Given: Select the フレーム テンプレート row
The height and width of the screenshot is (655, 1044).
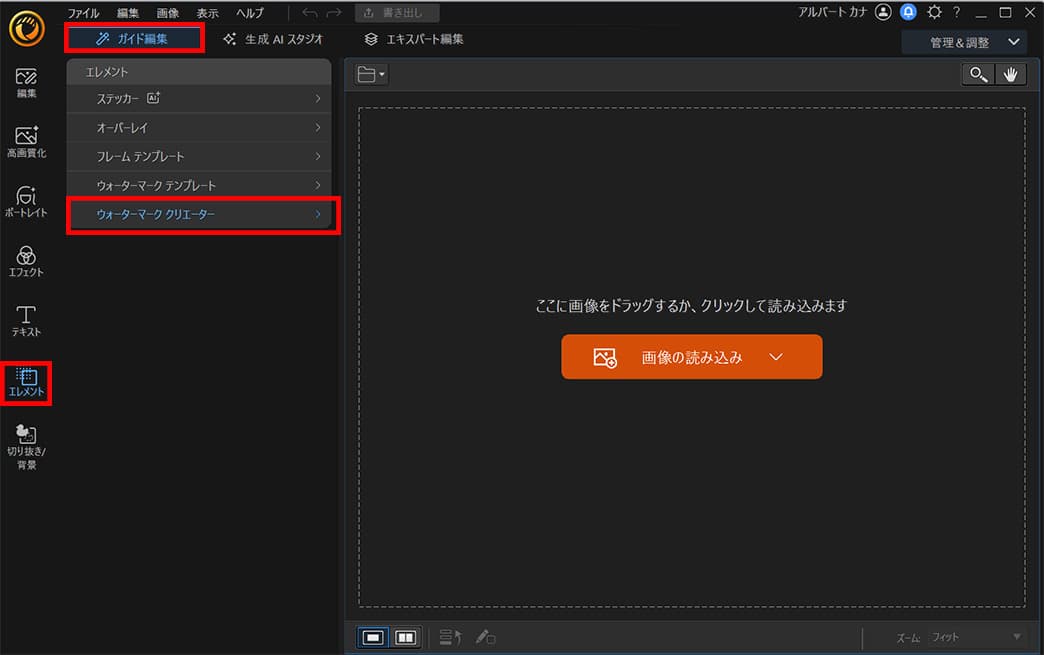Looking at the screenshot, I should click(199, 156).
